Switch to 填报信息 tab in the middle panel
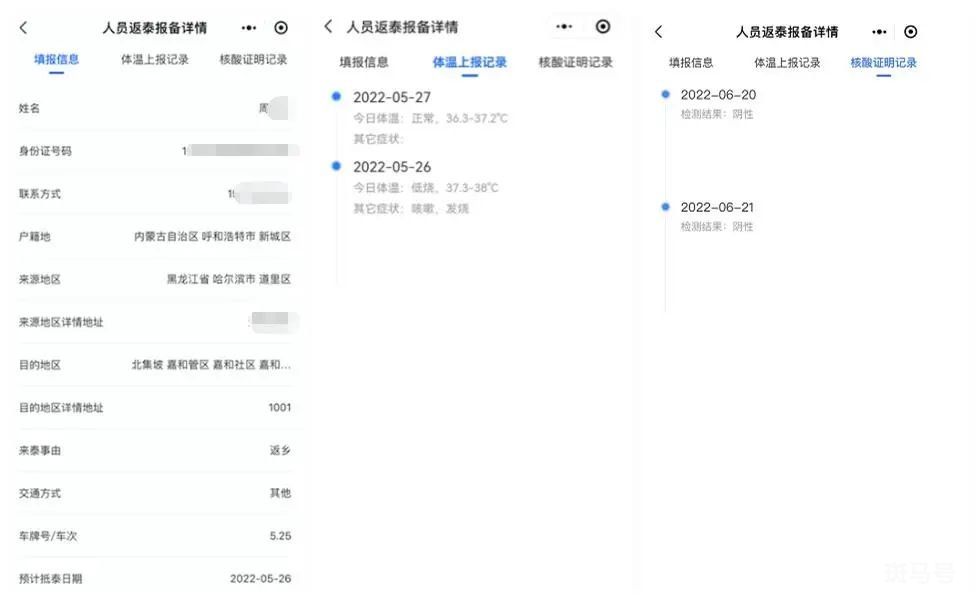Viewport: 979px width, 602px height. (x=364, y=62)
